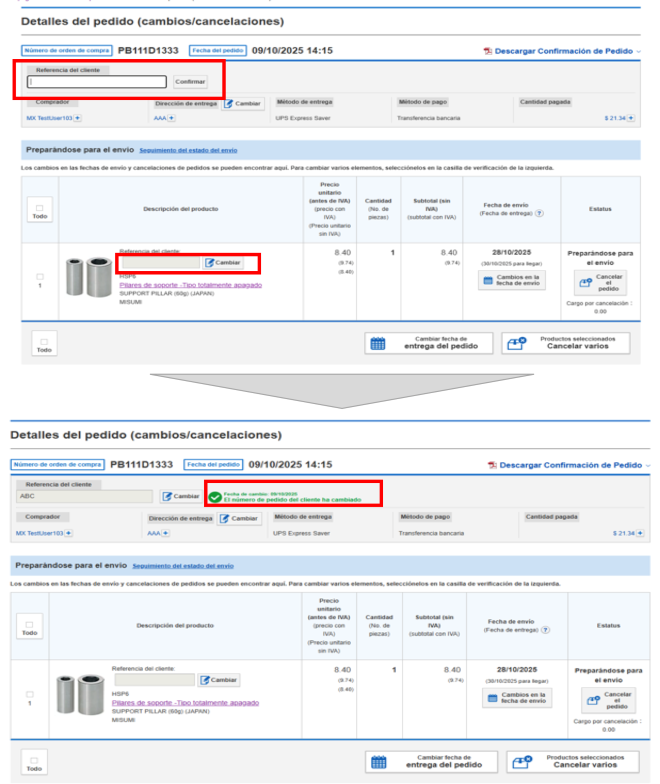Expand AAA delivery address plus in lower panel

[x=166, y=533]
